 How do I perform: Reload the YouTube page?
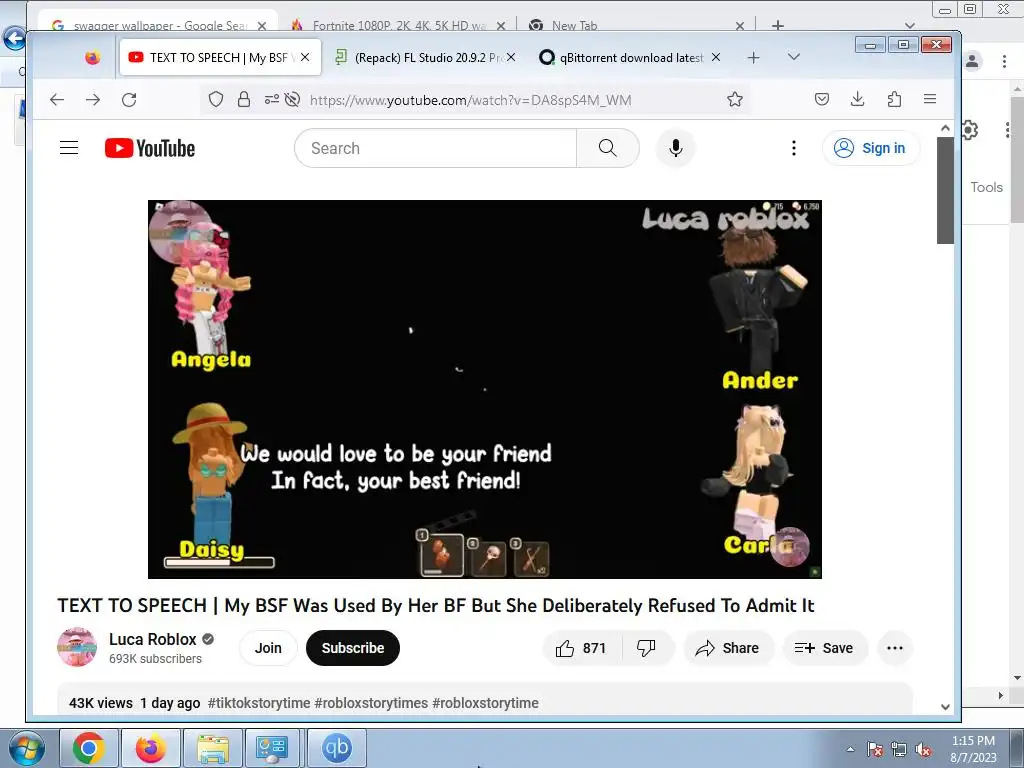click(x=129, y=99)
